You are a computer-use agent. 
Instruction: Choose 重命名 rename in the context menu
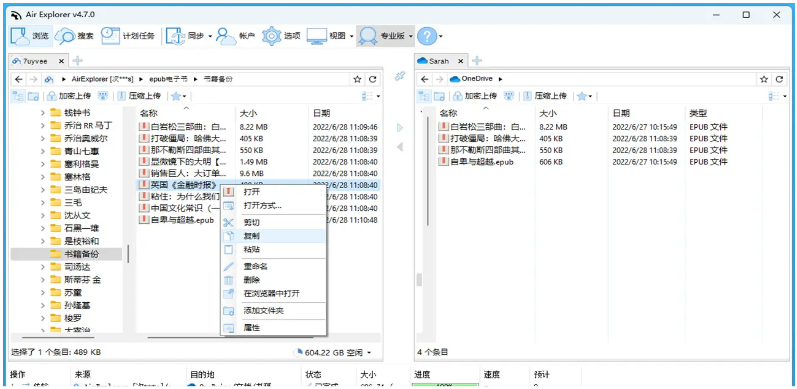[273, 266]
